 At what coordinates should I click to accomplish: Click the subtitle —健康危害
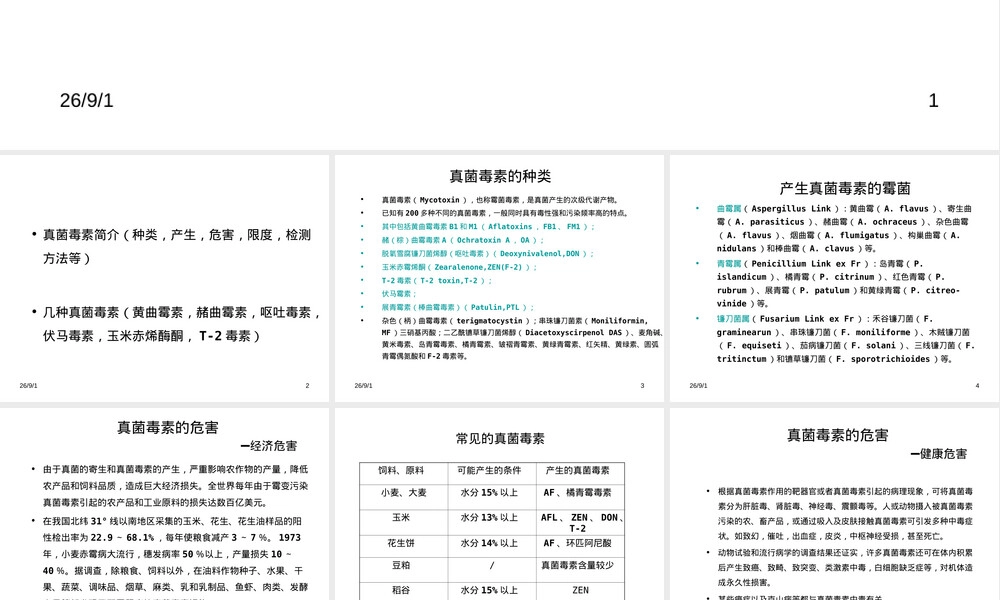pos(938,454)
